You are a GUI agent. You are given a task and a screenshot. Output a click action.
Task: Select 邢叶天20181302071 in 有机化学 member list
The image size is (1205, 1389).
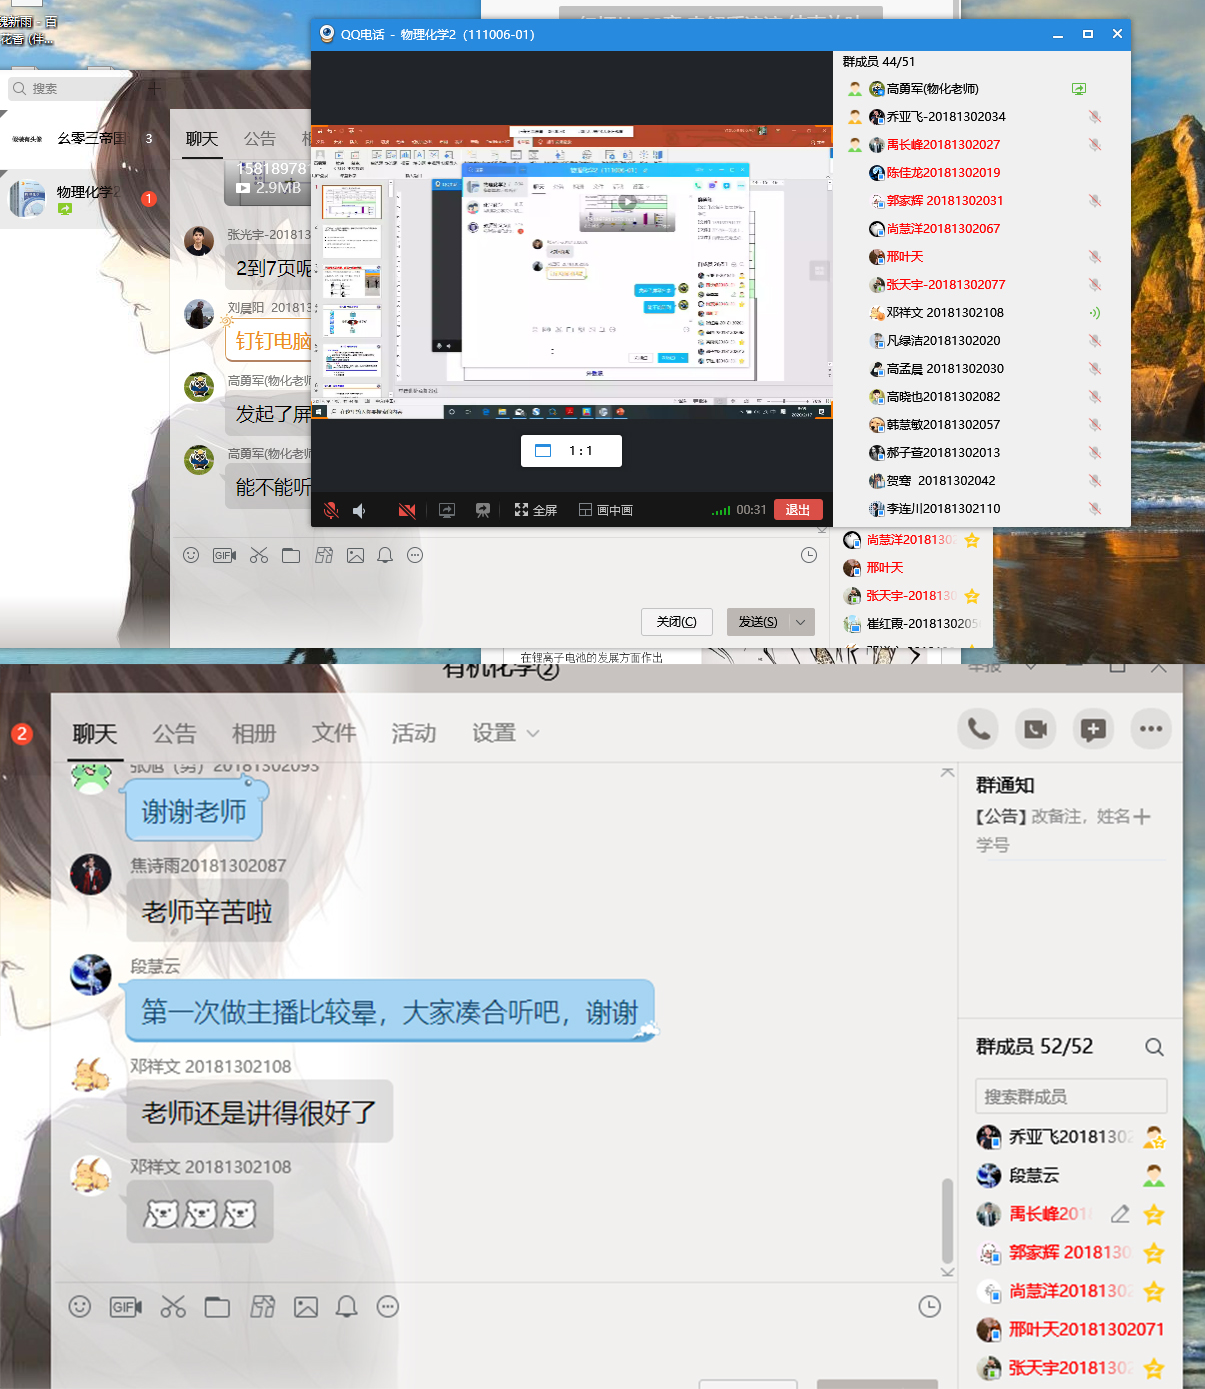point(1071,1329)
